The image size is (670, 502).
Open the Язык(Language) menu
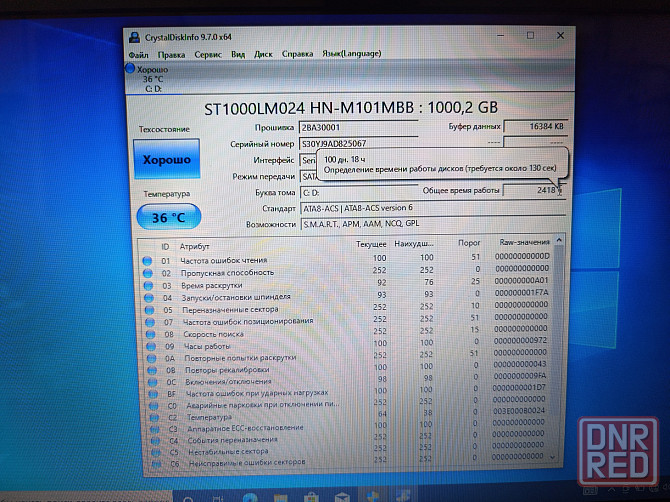click(x=351, y=53)
